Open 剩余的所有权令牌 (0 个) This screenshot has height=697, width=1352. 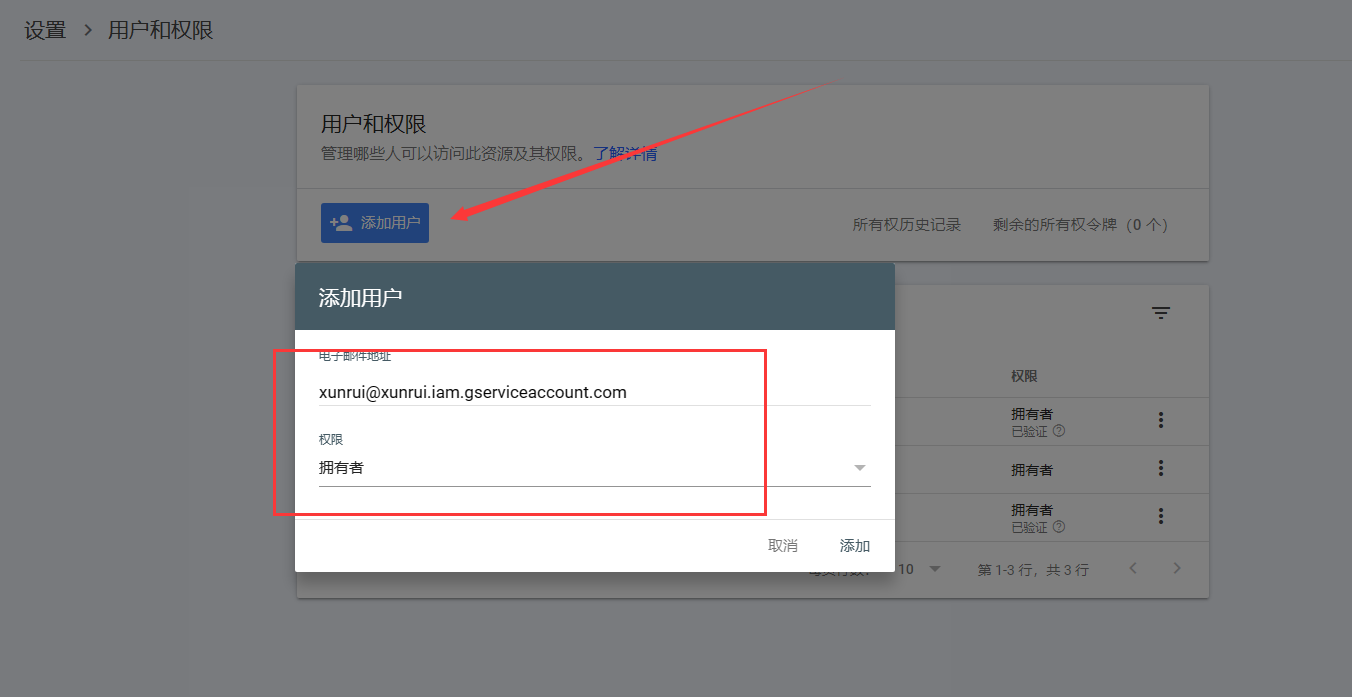coord(1080,225)
